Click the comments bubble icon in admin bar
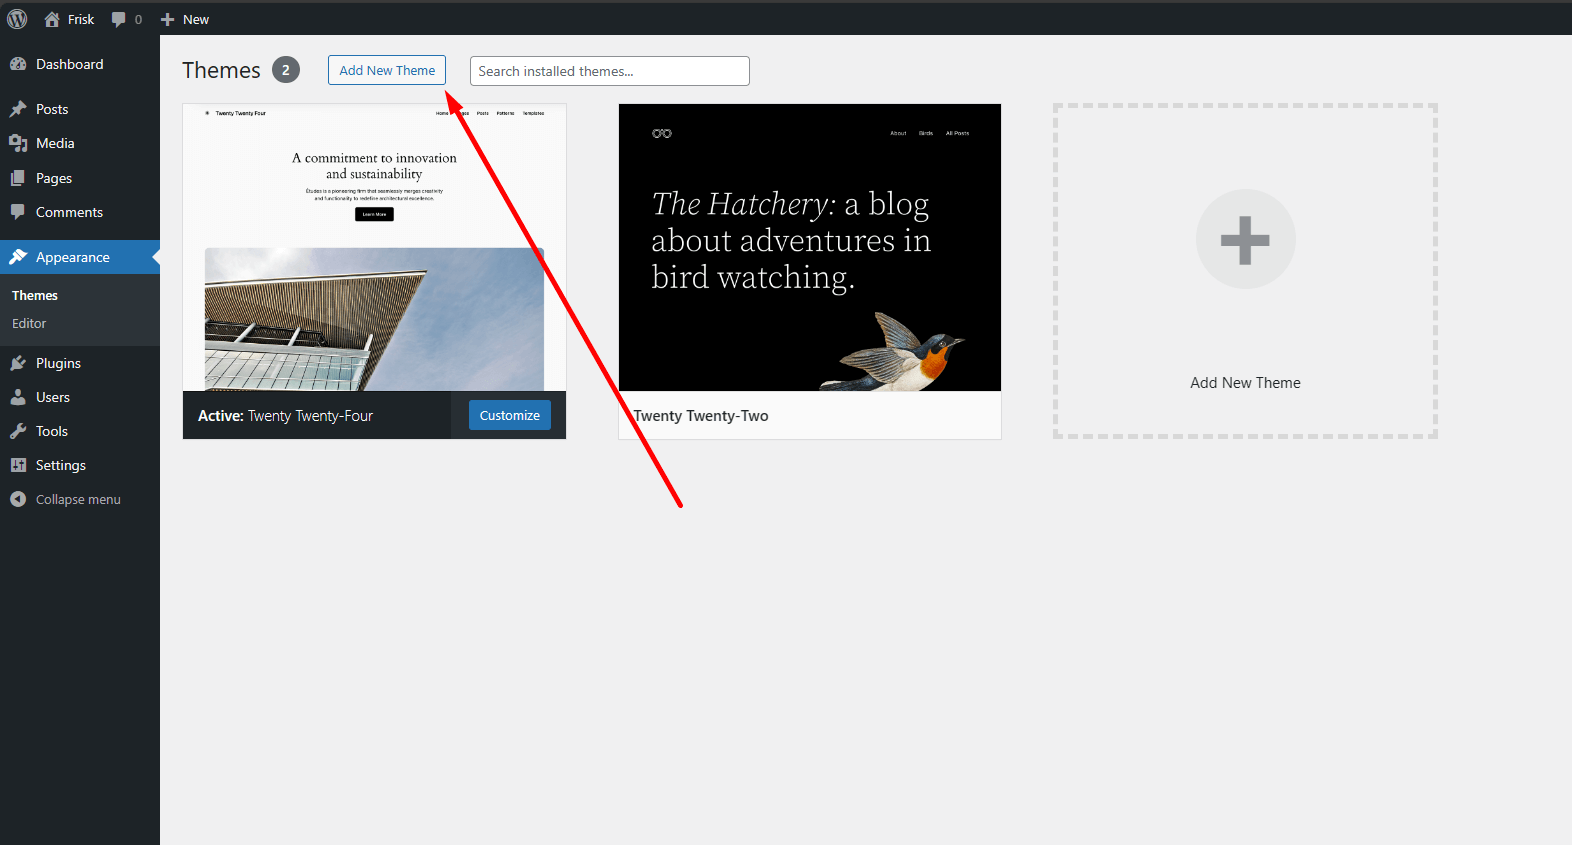 (x=119, y=19)
